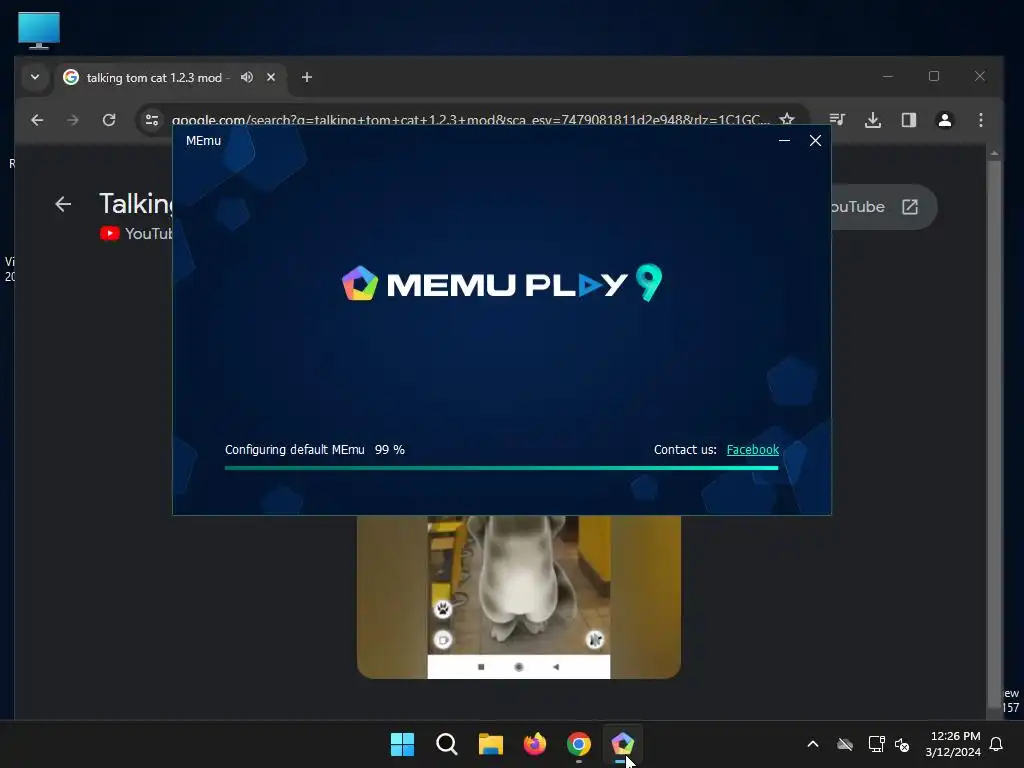Open the Facebook contact link in MEmu
1024x768 pixels.
pyautogui.click(x=752, y=449)
